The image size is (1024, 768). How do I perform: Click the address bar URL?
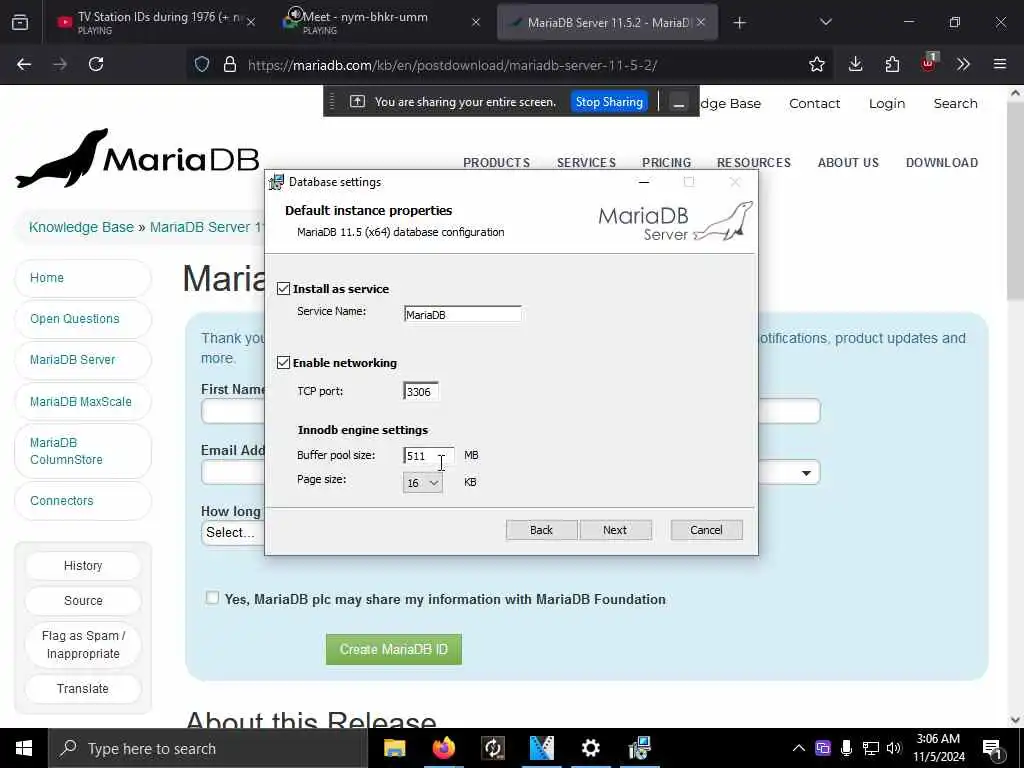point(453,65)
